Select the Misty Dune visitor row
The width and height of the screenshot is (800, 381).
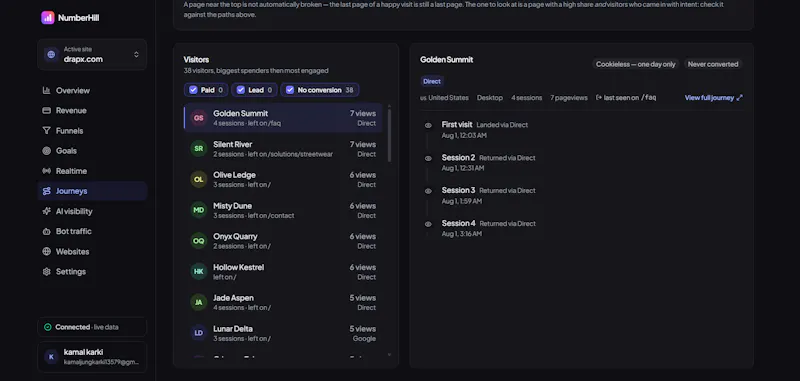pyautogui.click(x=283, y=210)
